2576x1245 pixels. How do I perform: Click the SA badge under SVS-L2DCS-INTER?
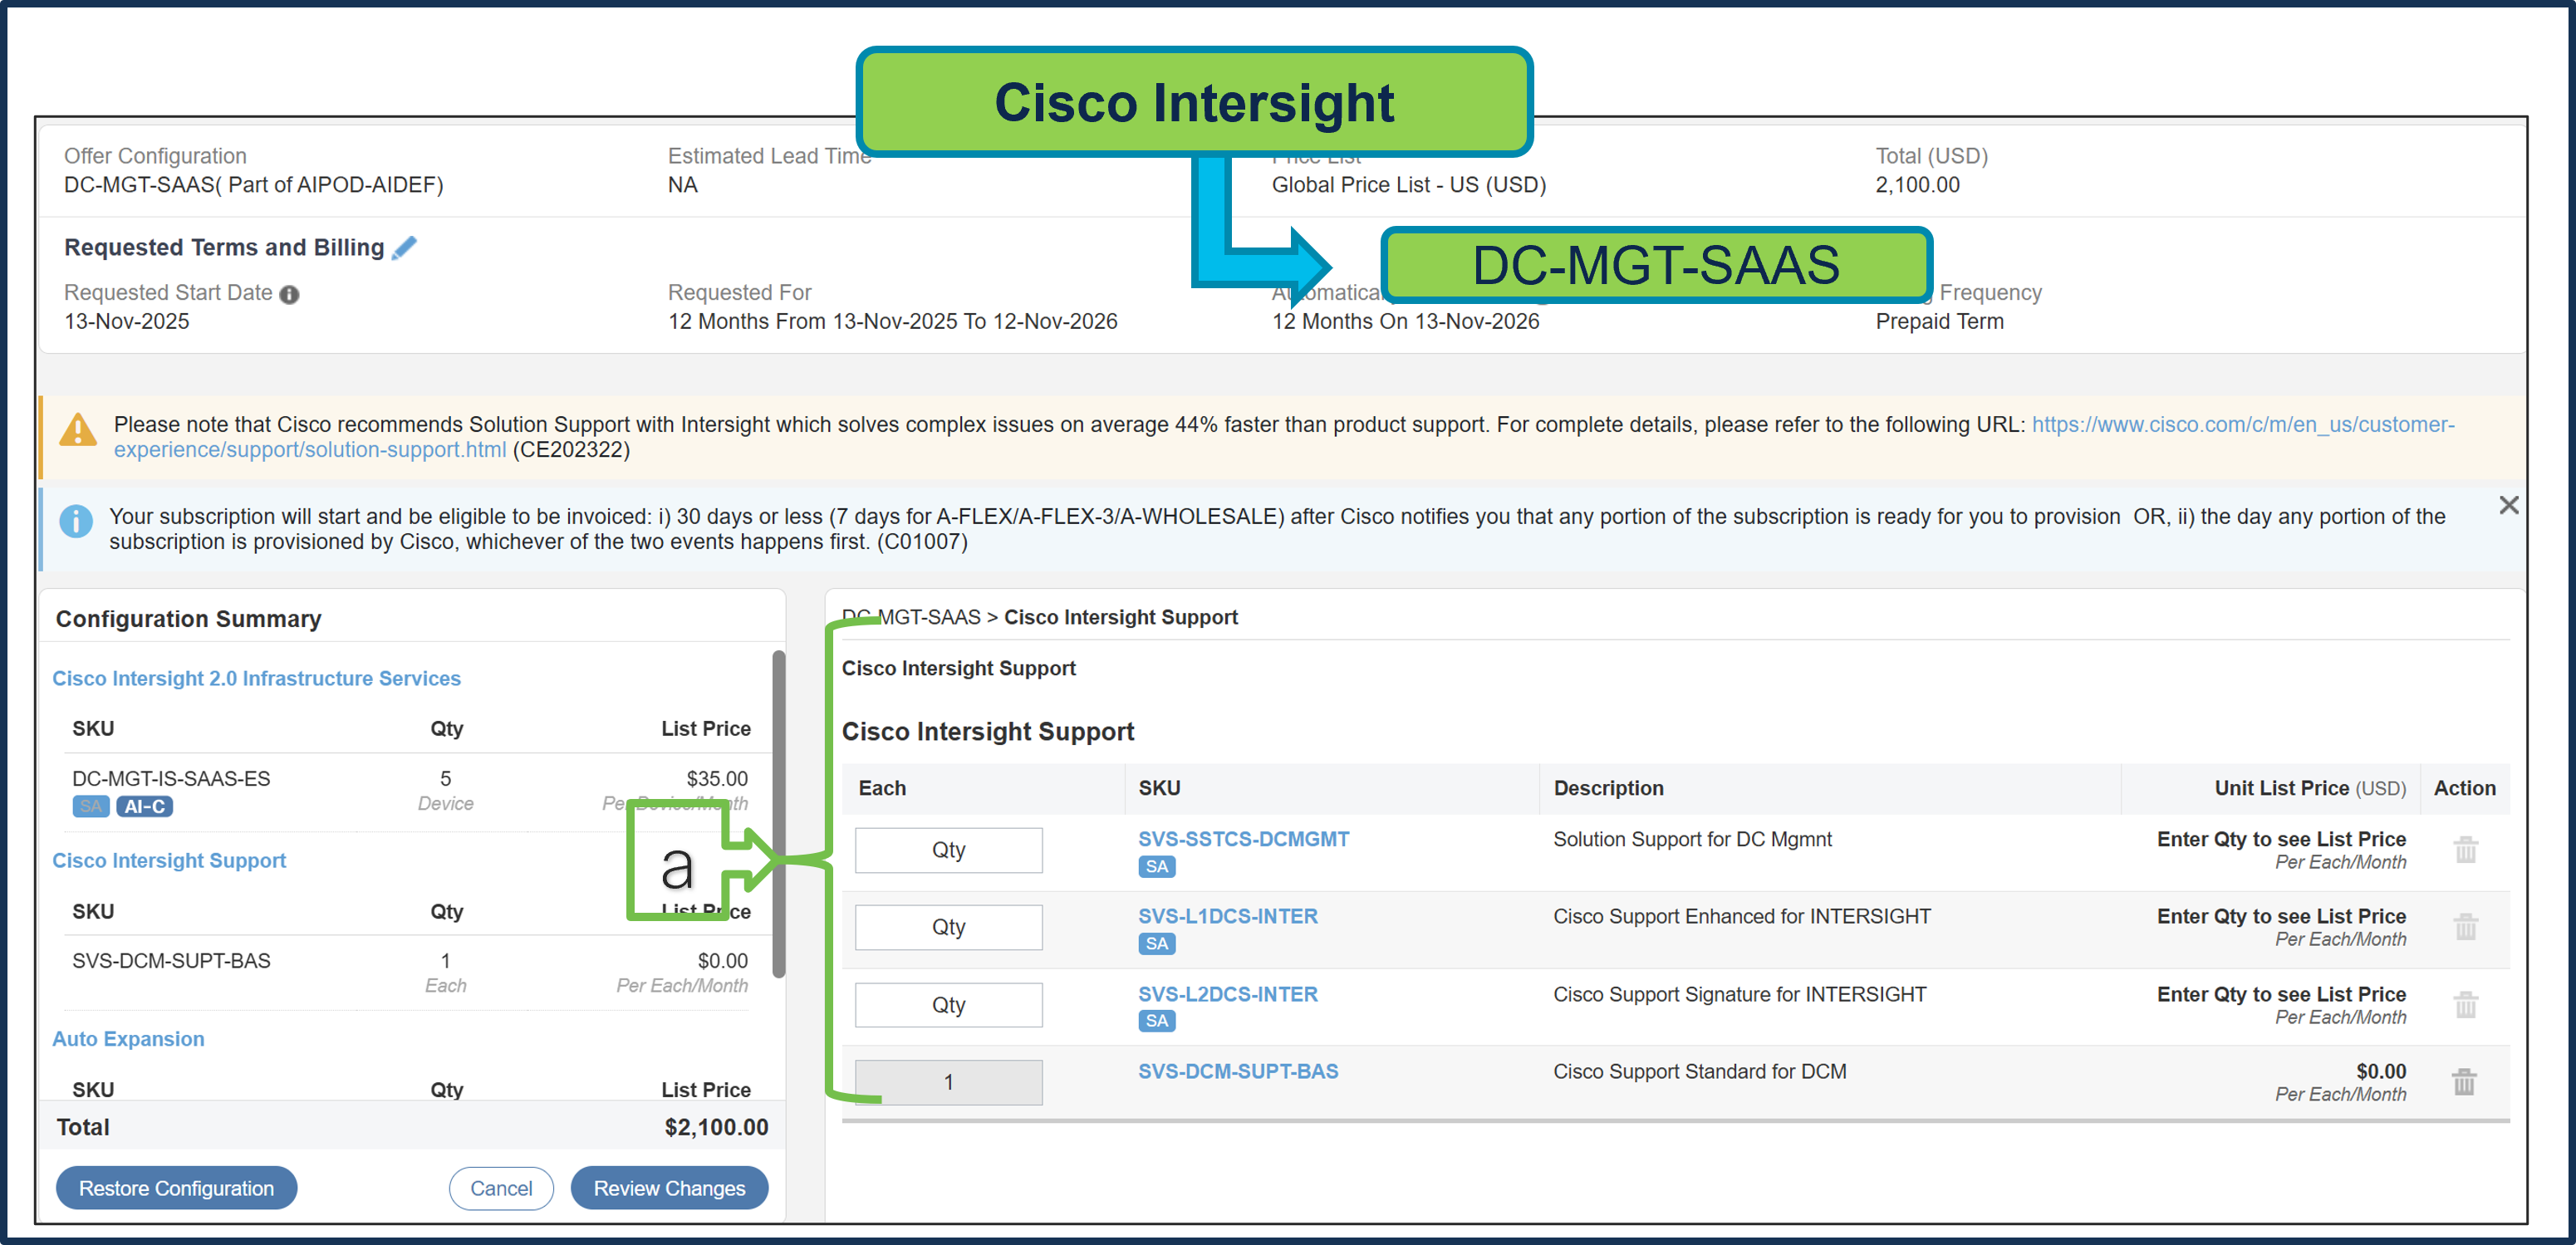pos(1156,1020)
